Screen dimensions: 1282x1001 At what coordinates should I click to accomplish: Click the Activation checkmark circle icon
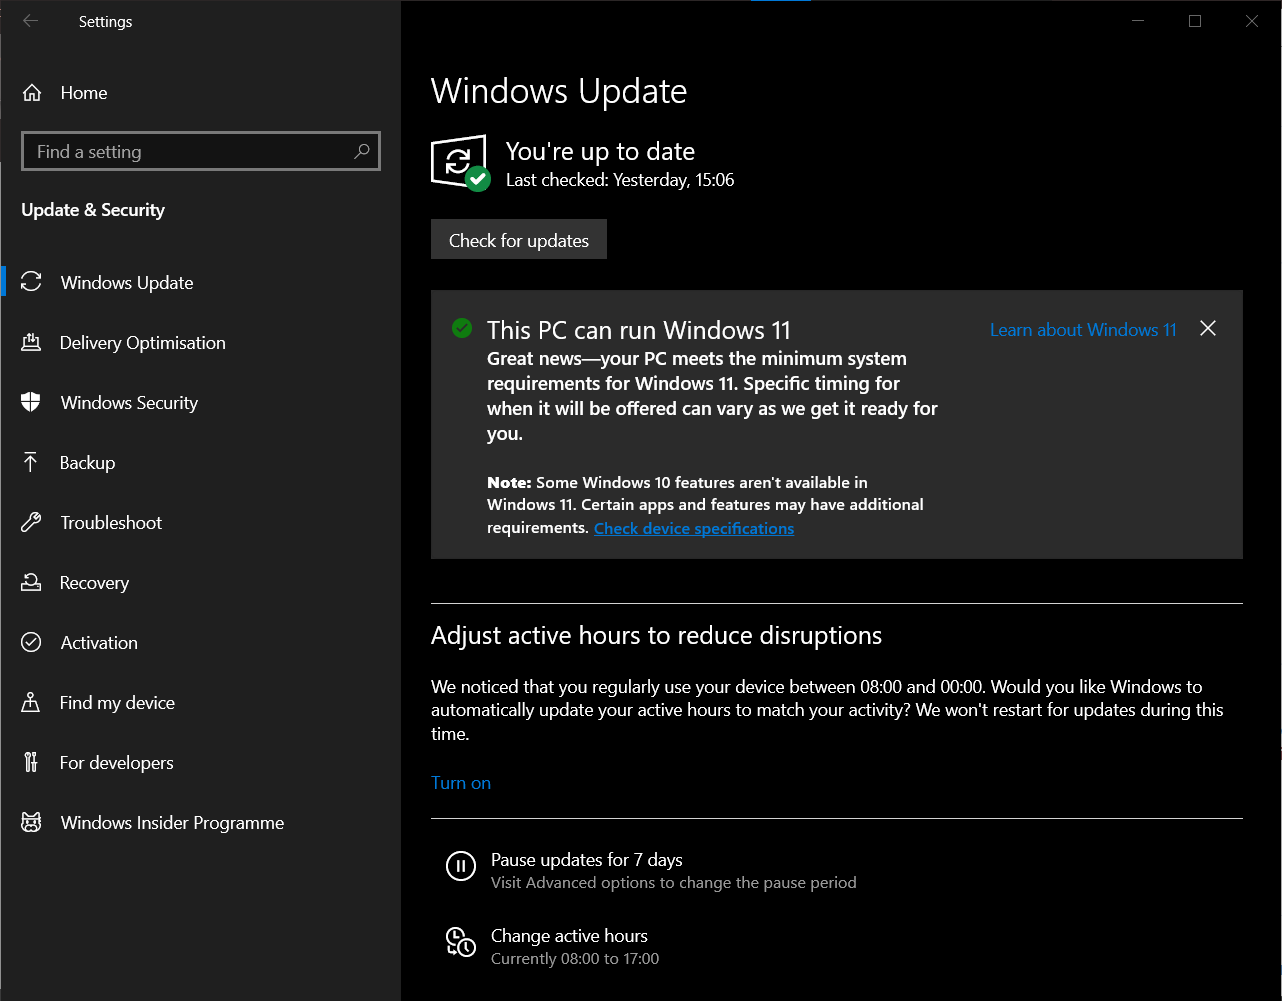tap(31, 642)
